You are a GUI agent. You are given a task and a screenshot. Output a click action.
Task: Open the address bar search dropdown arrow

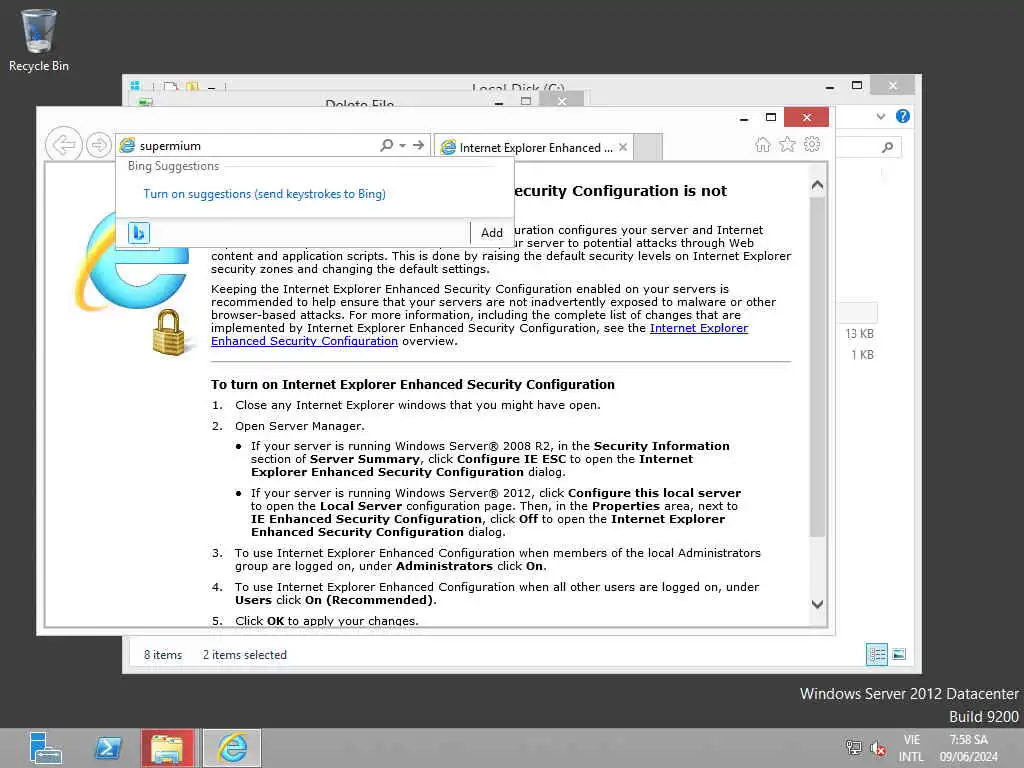(x=403, y=146)
